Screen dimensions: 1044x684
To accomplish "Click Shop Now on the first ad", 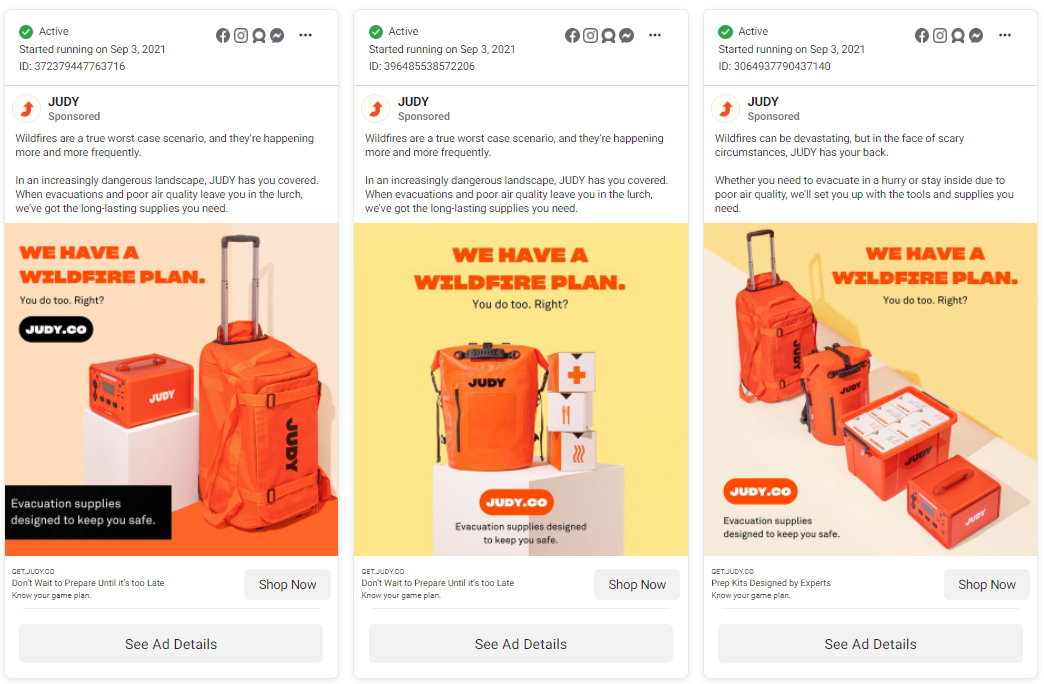I will (288, 584).
